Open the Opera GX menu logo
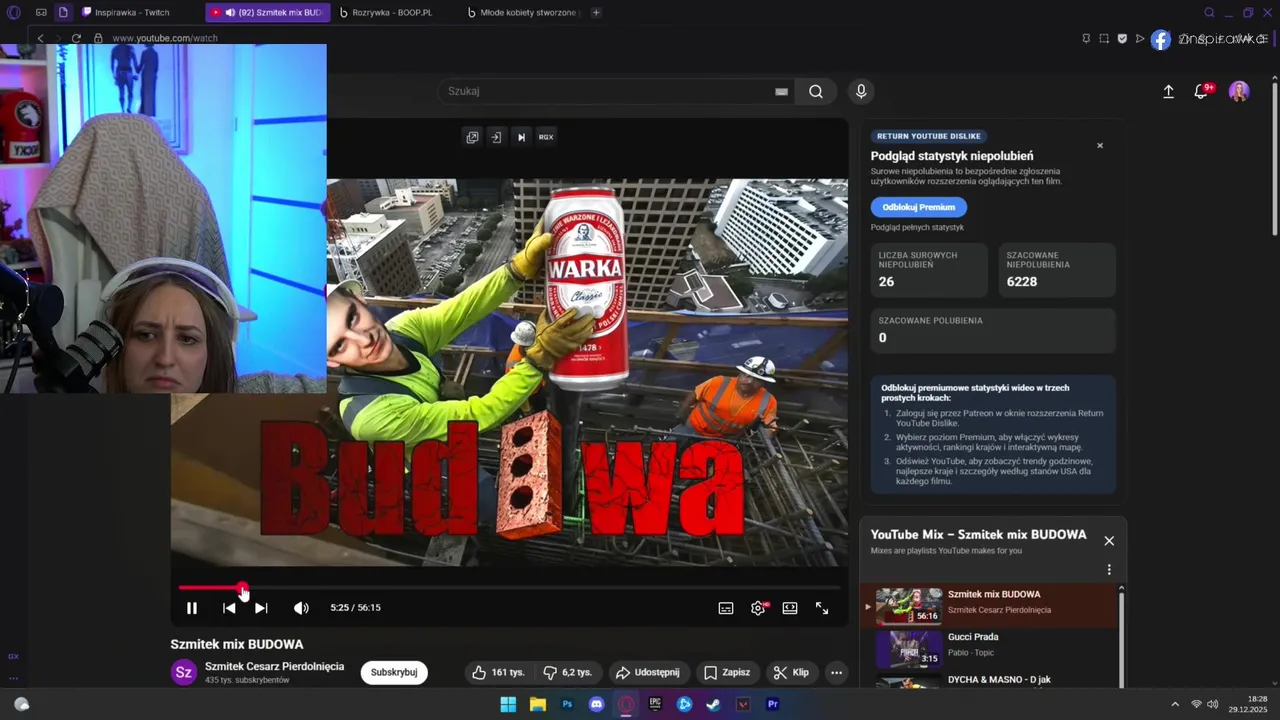 14,12
